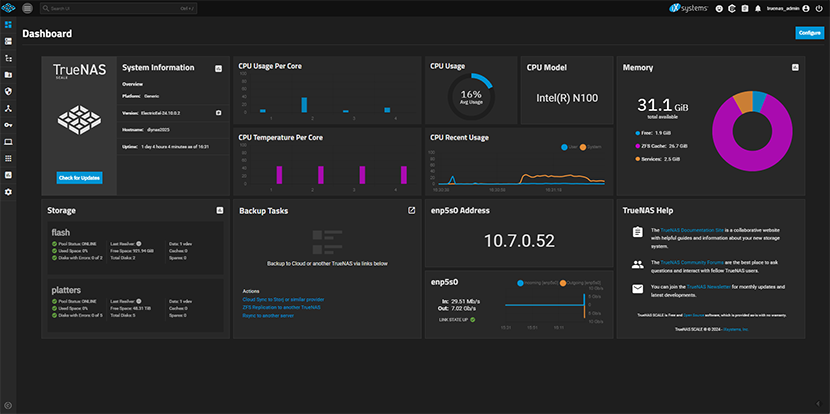
Task: Open Rsync to another server link
Action: tap(268, 316)
